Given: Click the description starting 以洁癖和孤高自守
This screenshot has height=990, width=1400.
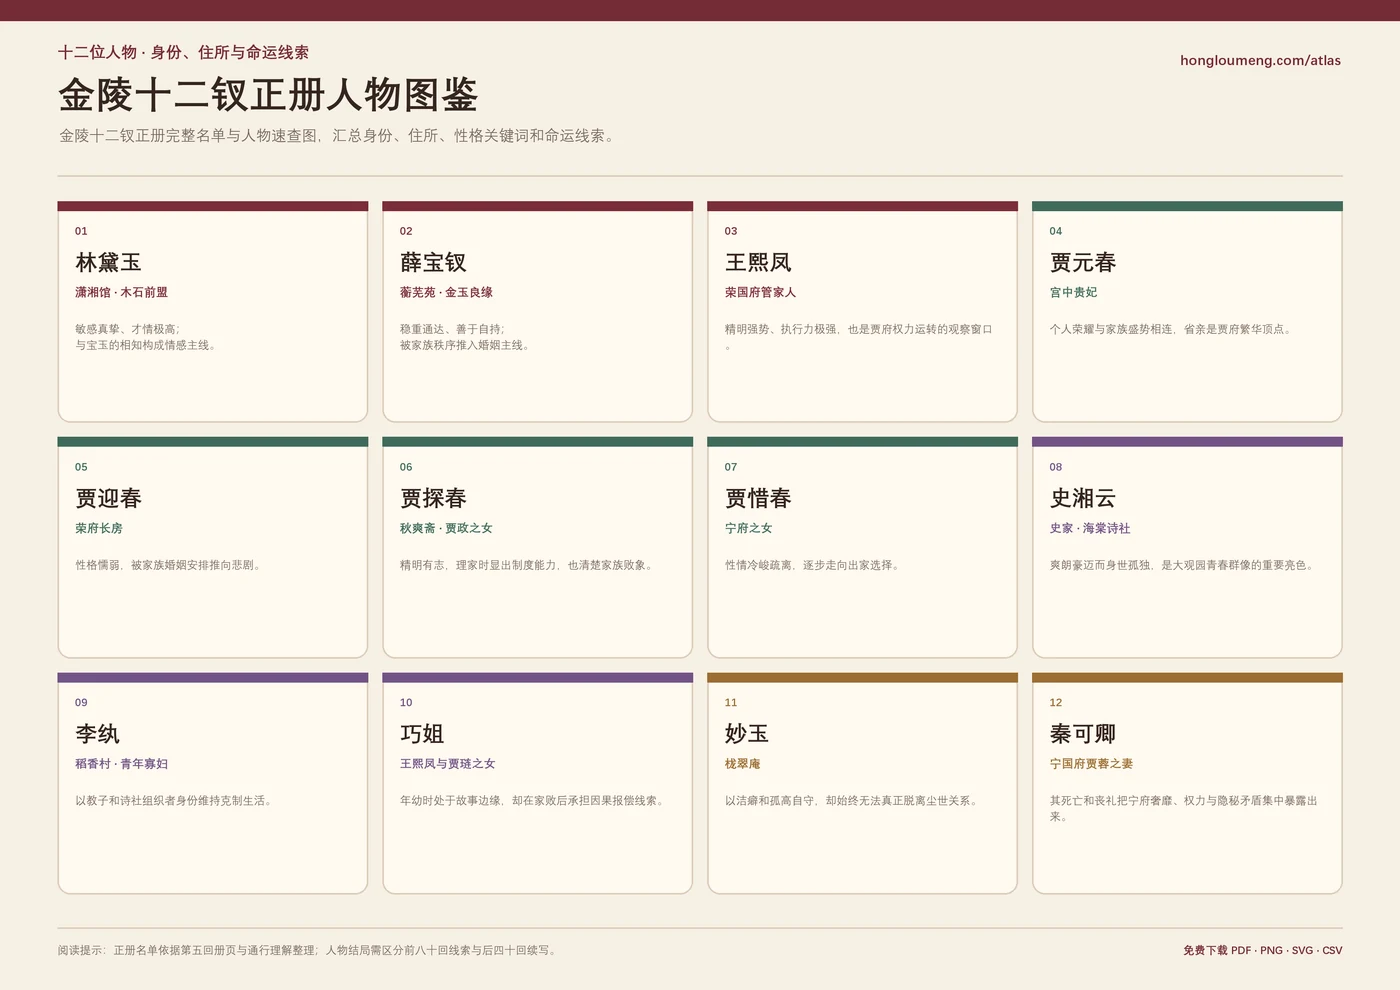Looking at the screenshot, I should (x=853, y=800).
